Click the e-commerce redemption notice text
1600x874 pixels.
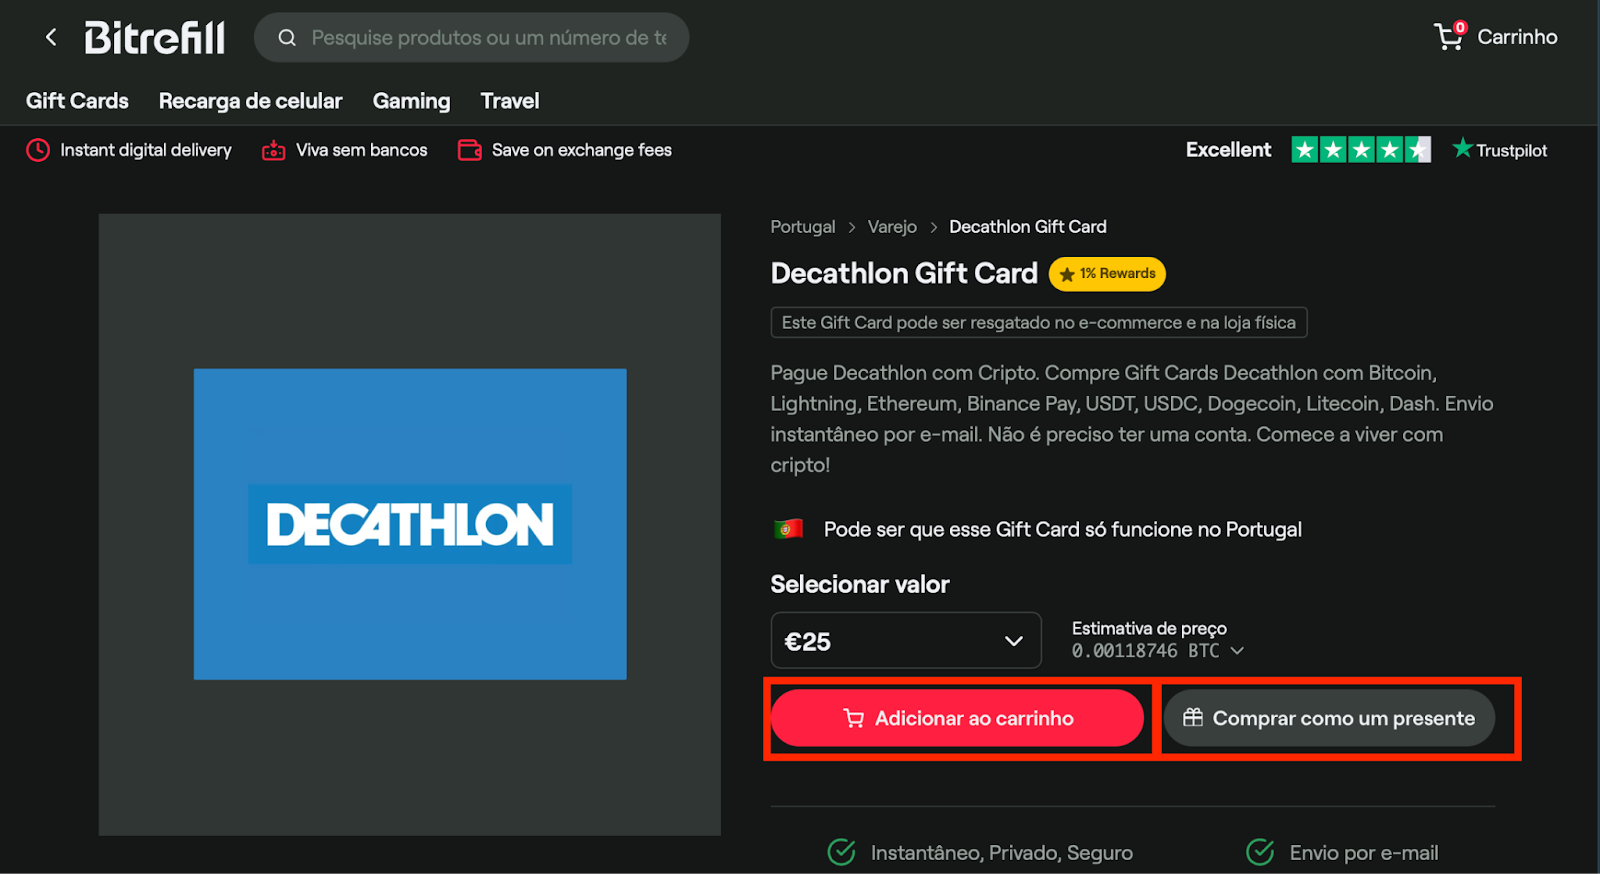click(x=1039, y=322)
